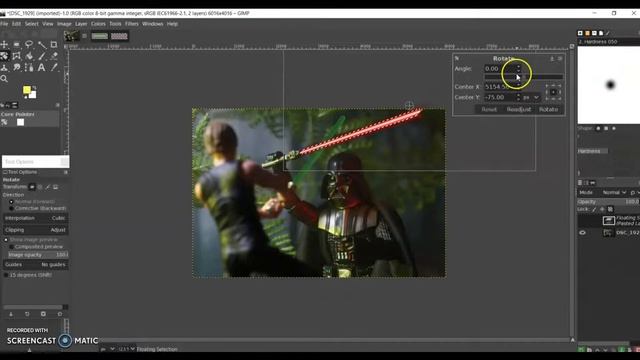Open px unit dropdown in Rotate dialog
The image size is (640, 360).
[531, 98]
